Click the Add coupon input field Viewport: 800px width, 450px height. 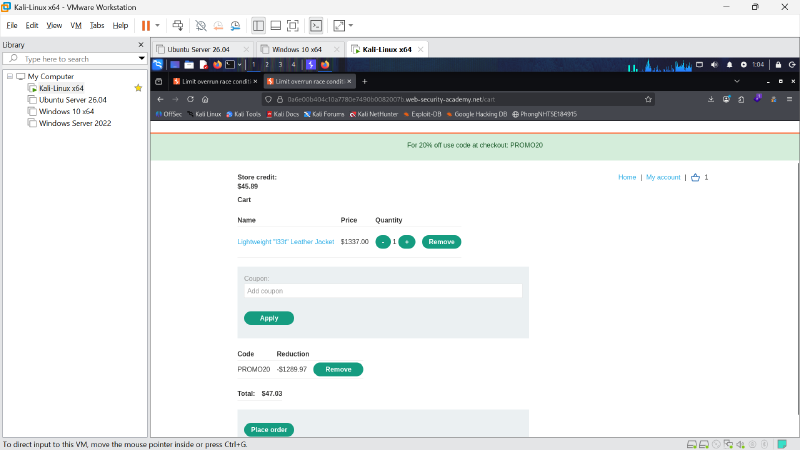pyautogui.click(x=383, y=291)
